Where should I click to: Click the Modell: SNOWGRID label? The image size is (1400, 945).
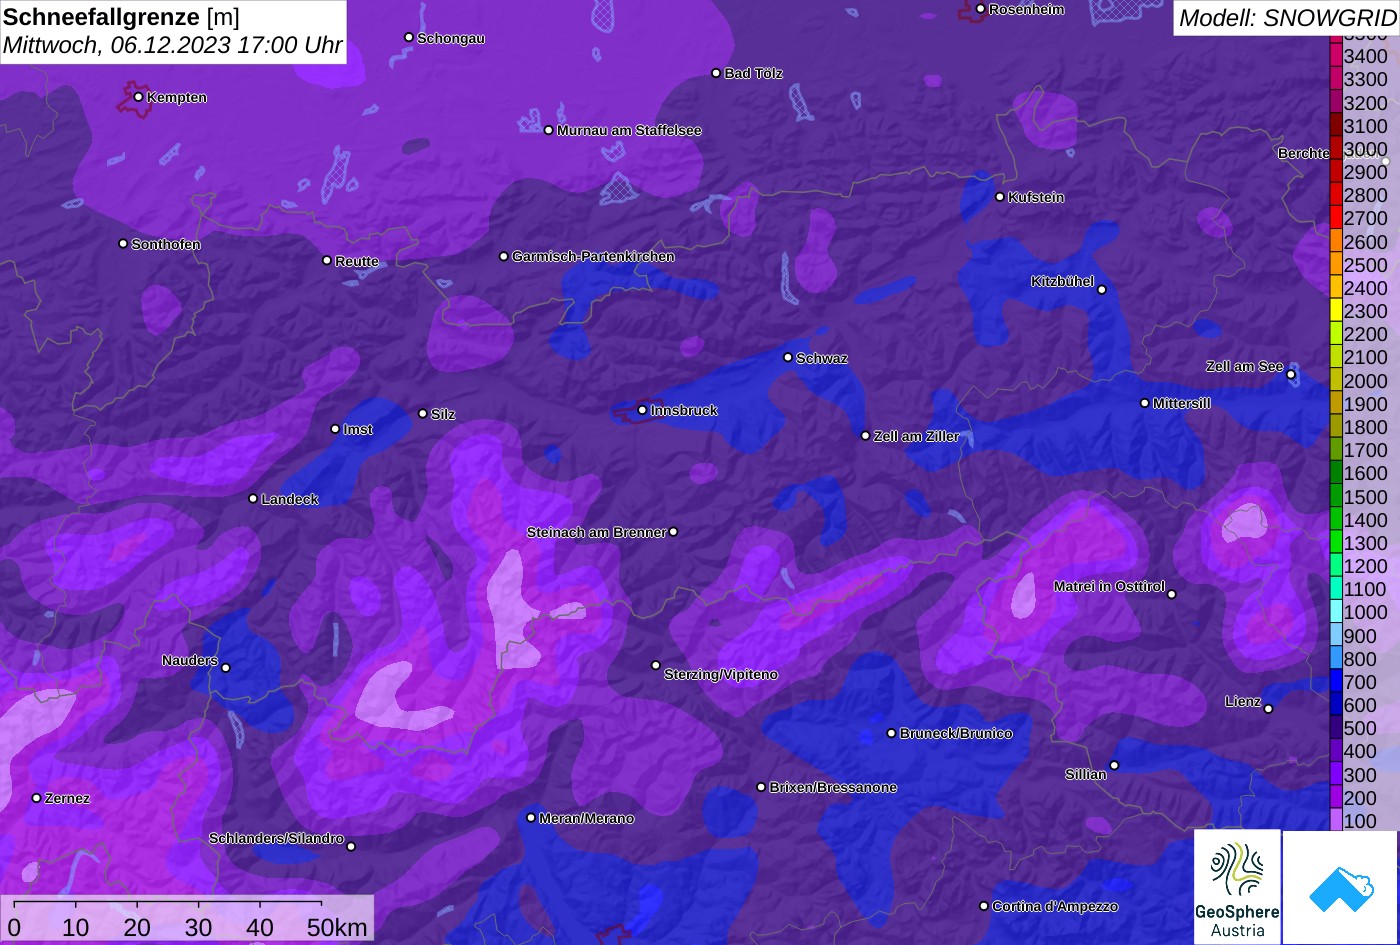tap(1286, 17)
